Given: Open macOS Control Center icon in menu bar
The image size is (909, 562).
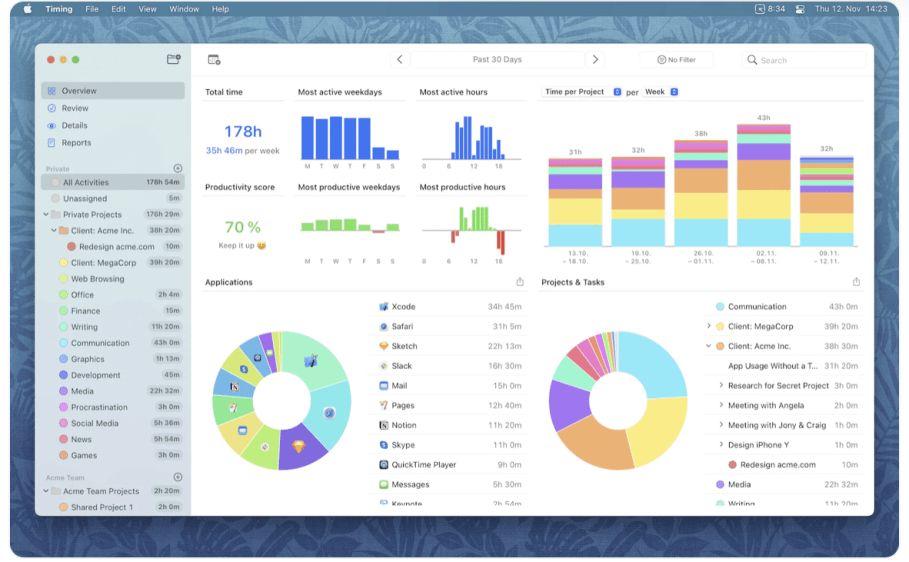Looking at the screenshot, I should click(800, 9).
